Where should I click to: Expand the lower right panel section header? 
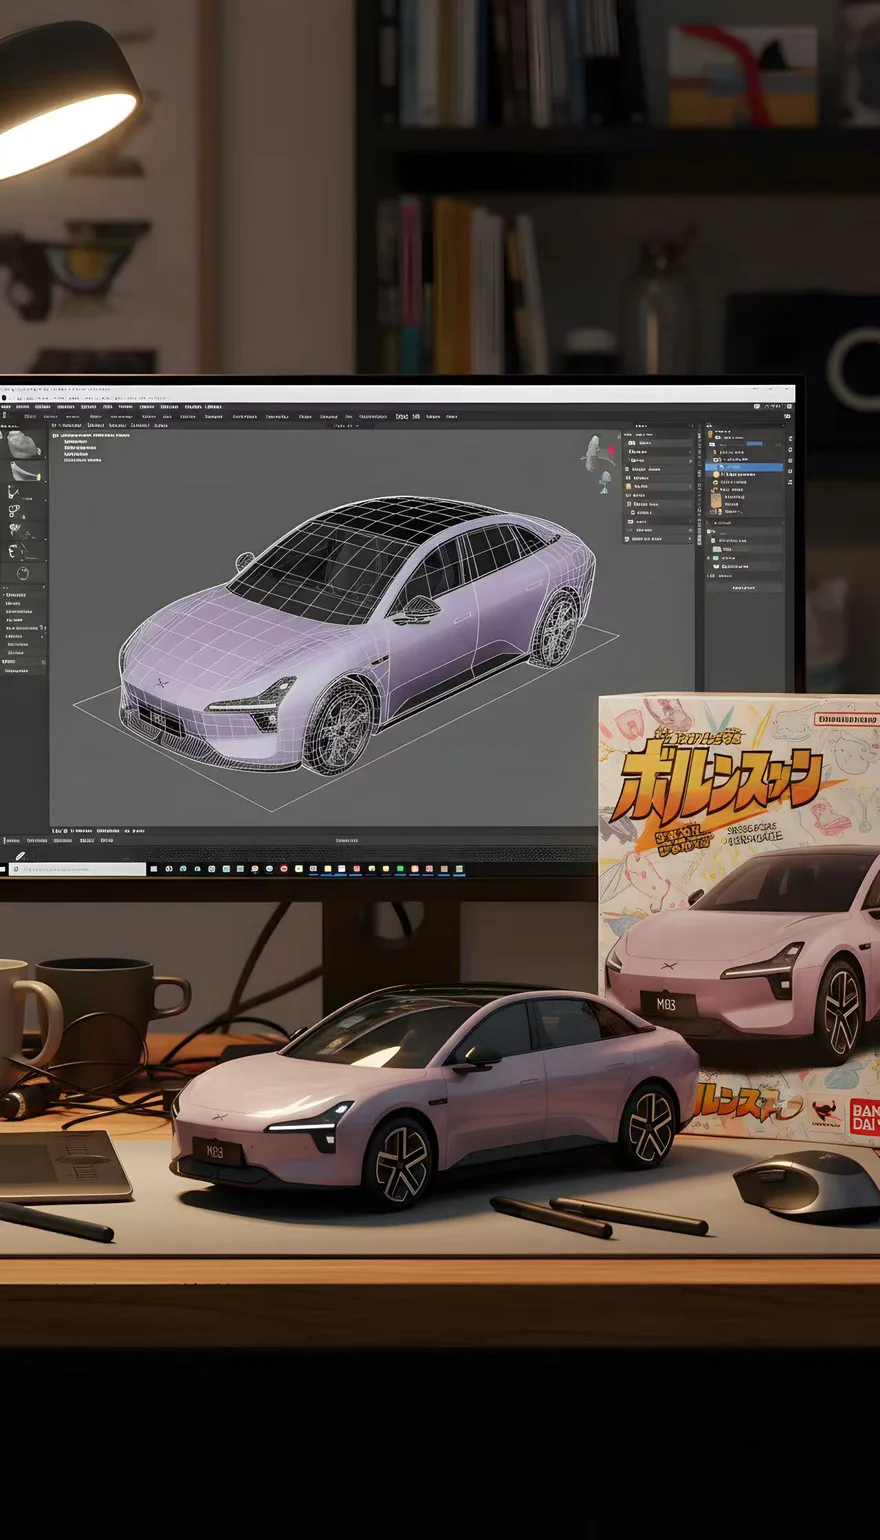coord(711,522)
